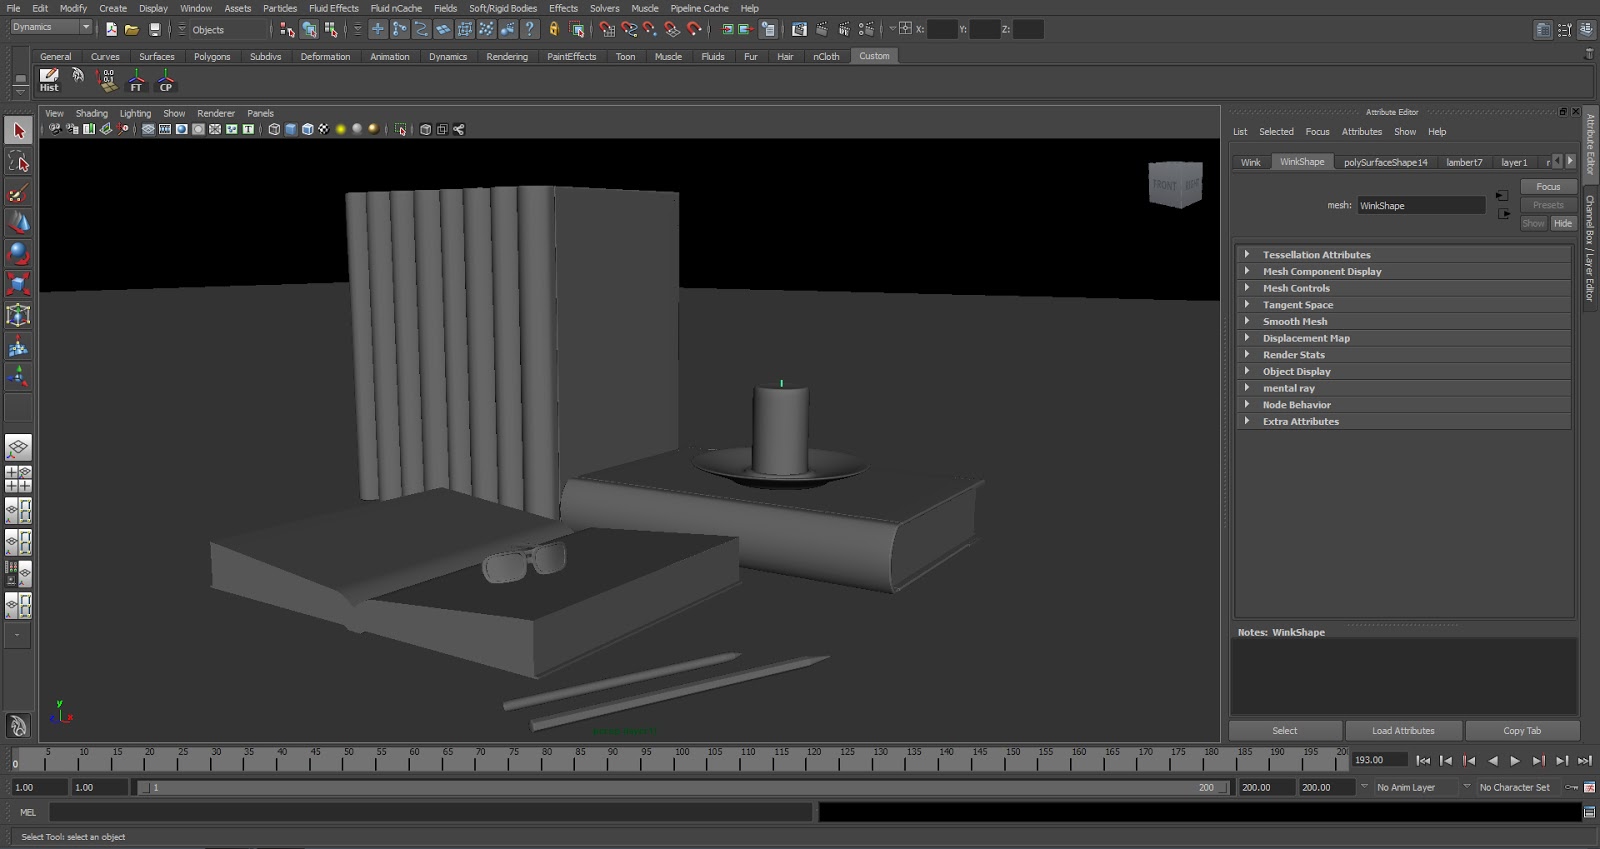Screen dimensions: 1600x849
Task: Toggle X-ray display mode in the viewport
Action: 426,129
